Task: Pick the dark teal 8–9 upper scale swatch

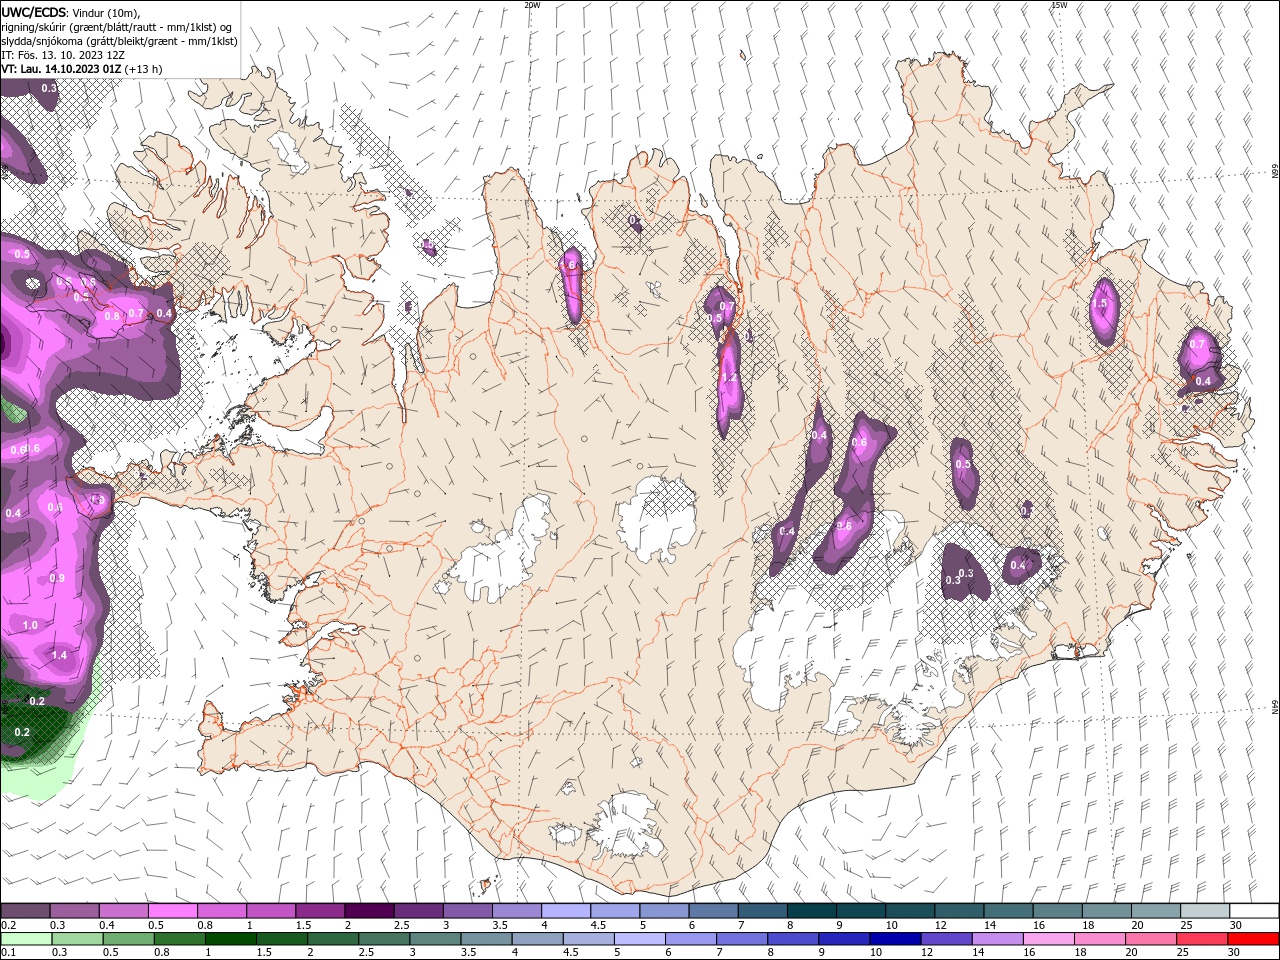Action: [x=812, y=911]
